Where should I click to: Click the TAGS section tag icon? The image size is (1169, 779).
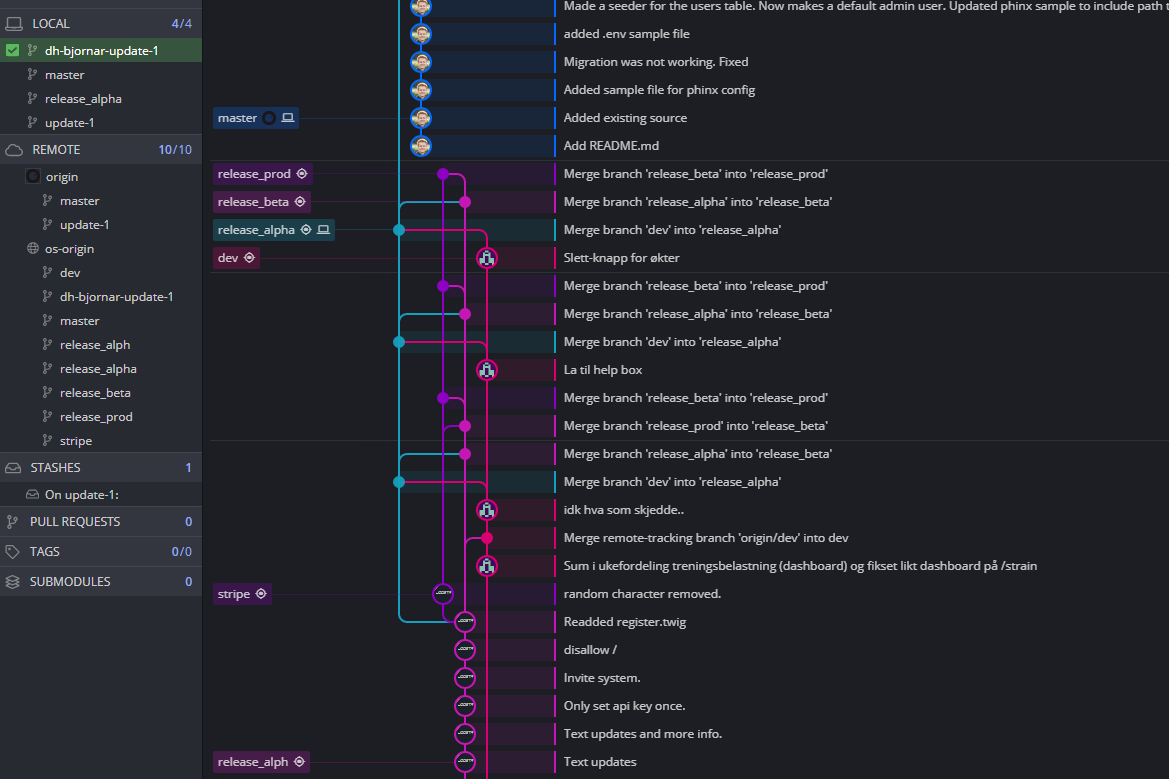coord(12,552)
